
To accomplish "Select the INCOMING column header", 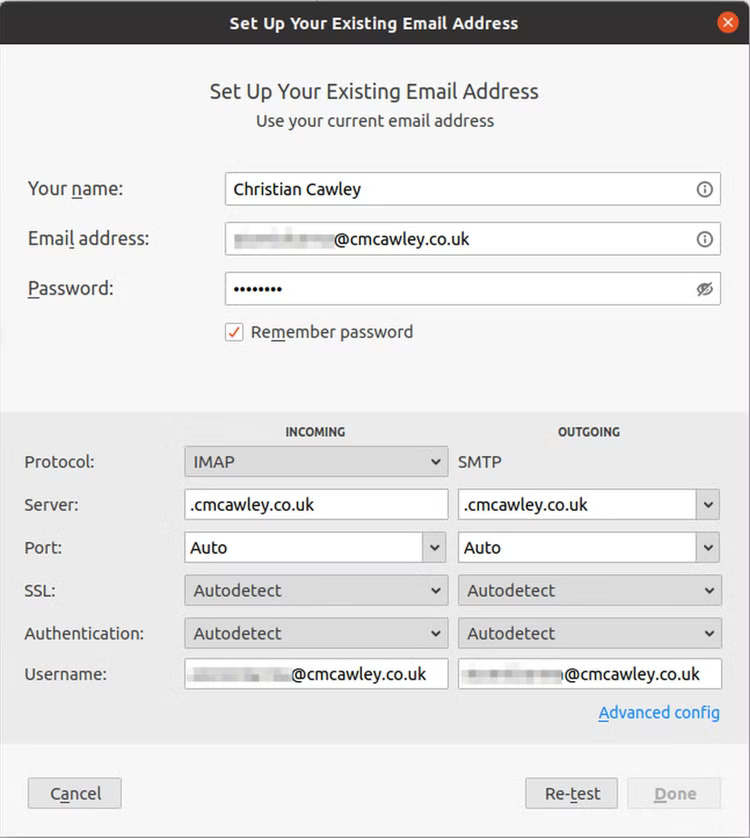I will tap(315, 432).
